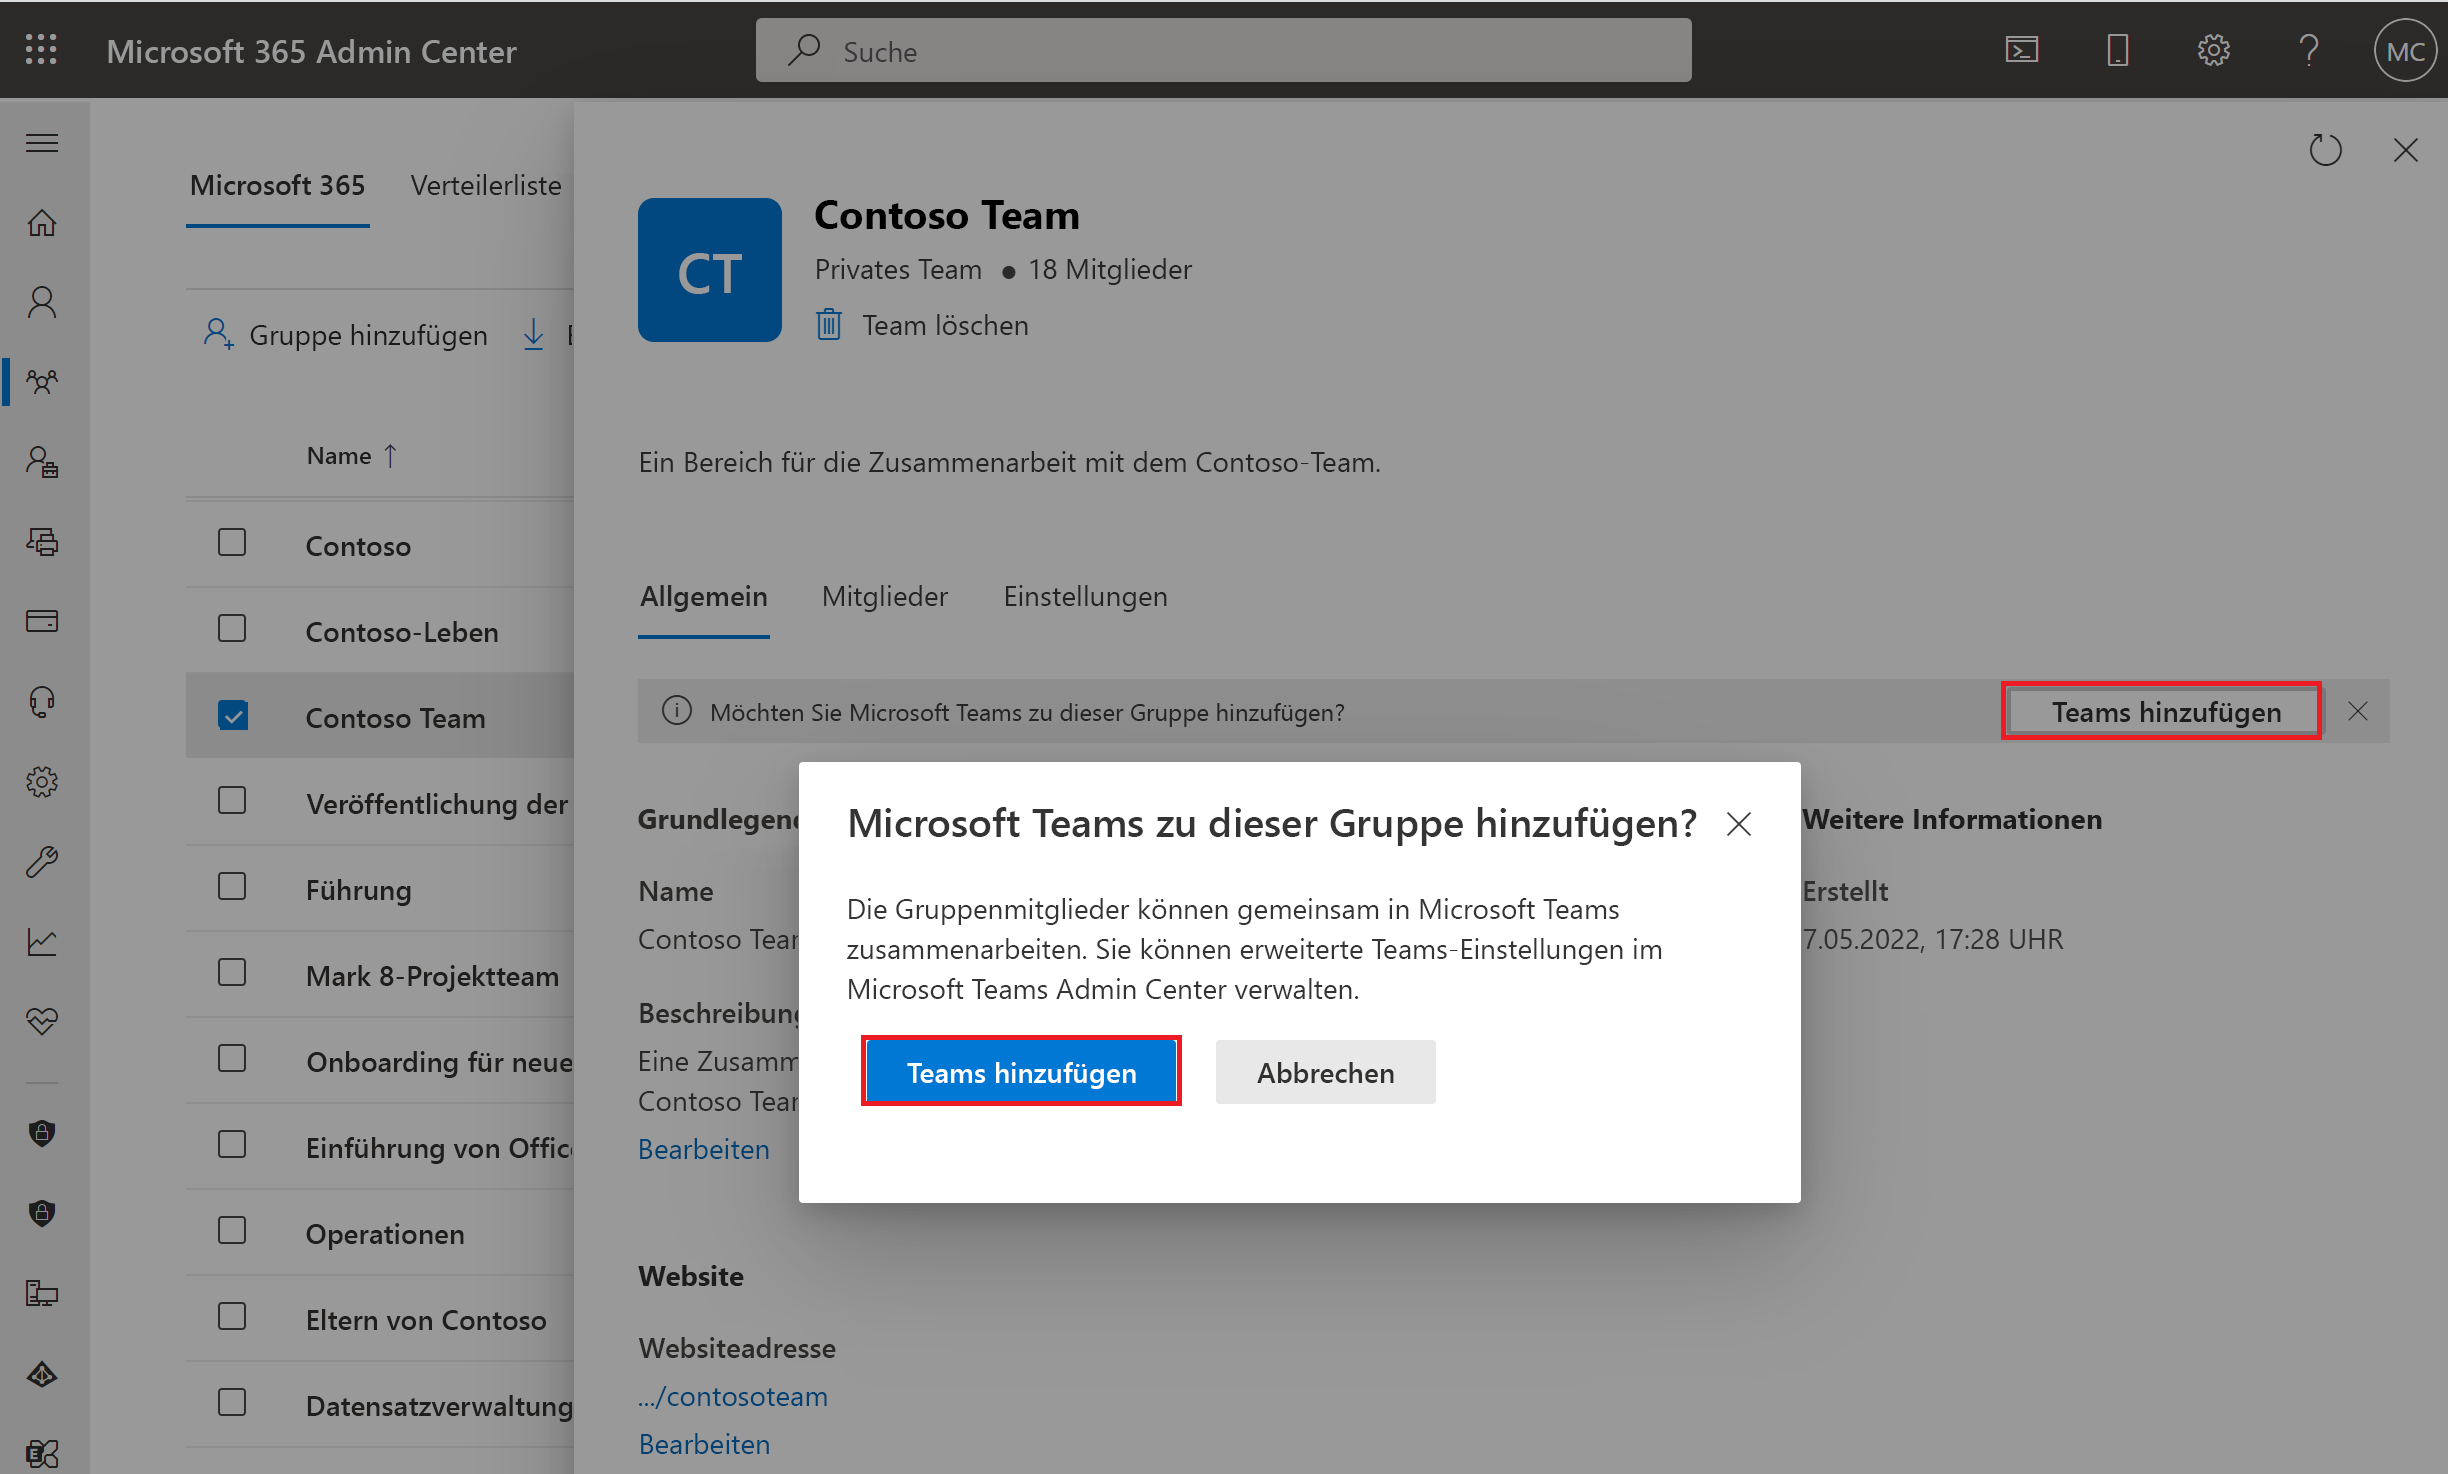Open the header settings gear icon
2448x1474 pixels.
click(x=2213, y=50)
